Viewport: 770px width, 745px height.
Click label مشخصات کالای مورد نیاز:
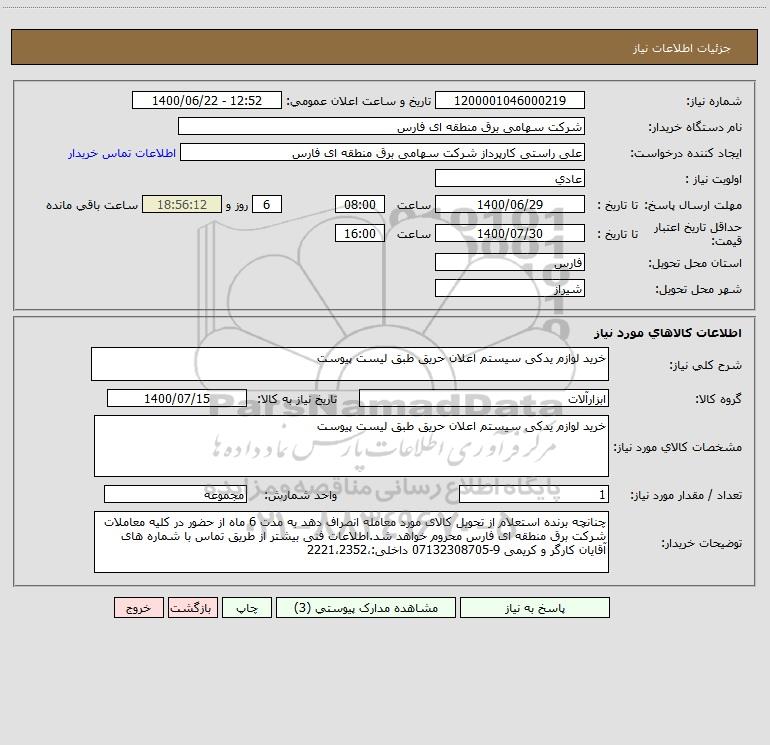click(678, 447)
